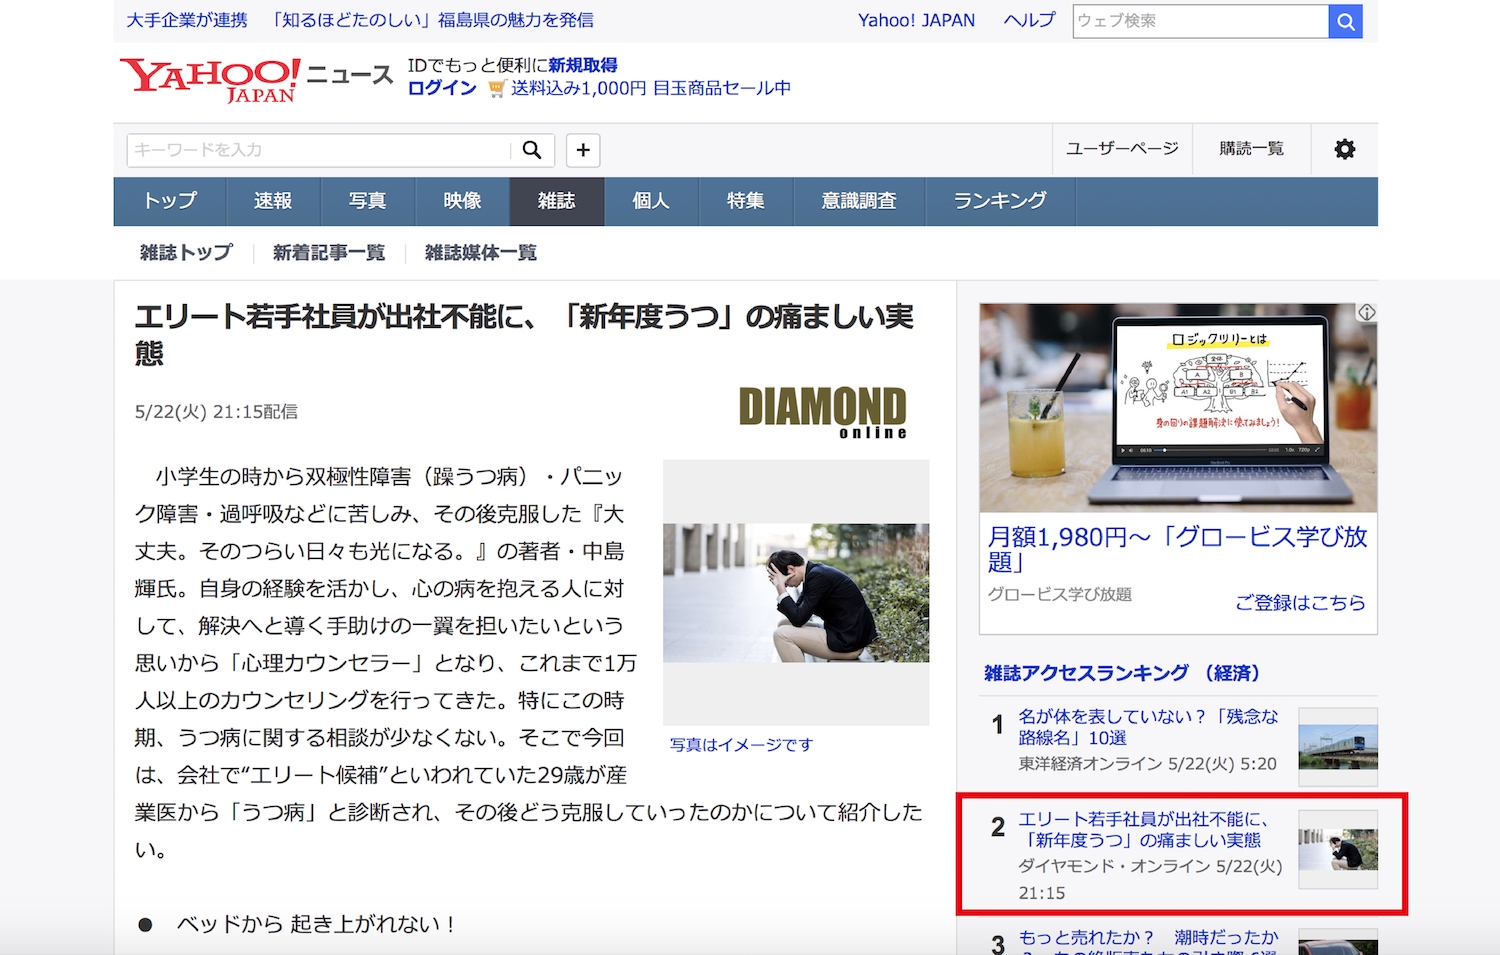The width and height of the screenshot is (1500, 955).
Task: Click the Yahoo! JAPAN news logo
Action: coord(257,80)
